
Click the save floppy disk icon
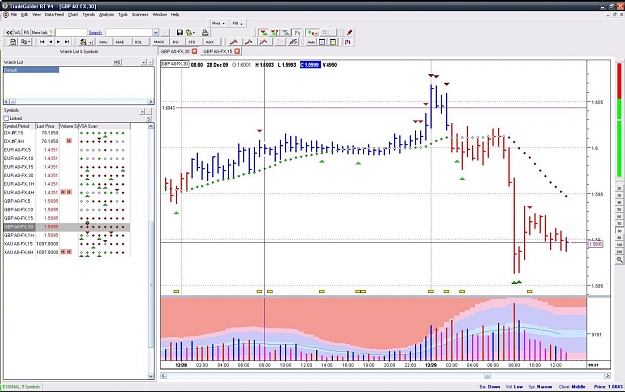(x=180, y=32)
